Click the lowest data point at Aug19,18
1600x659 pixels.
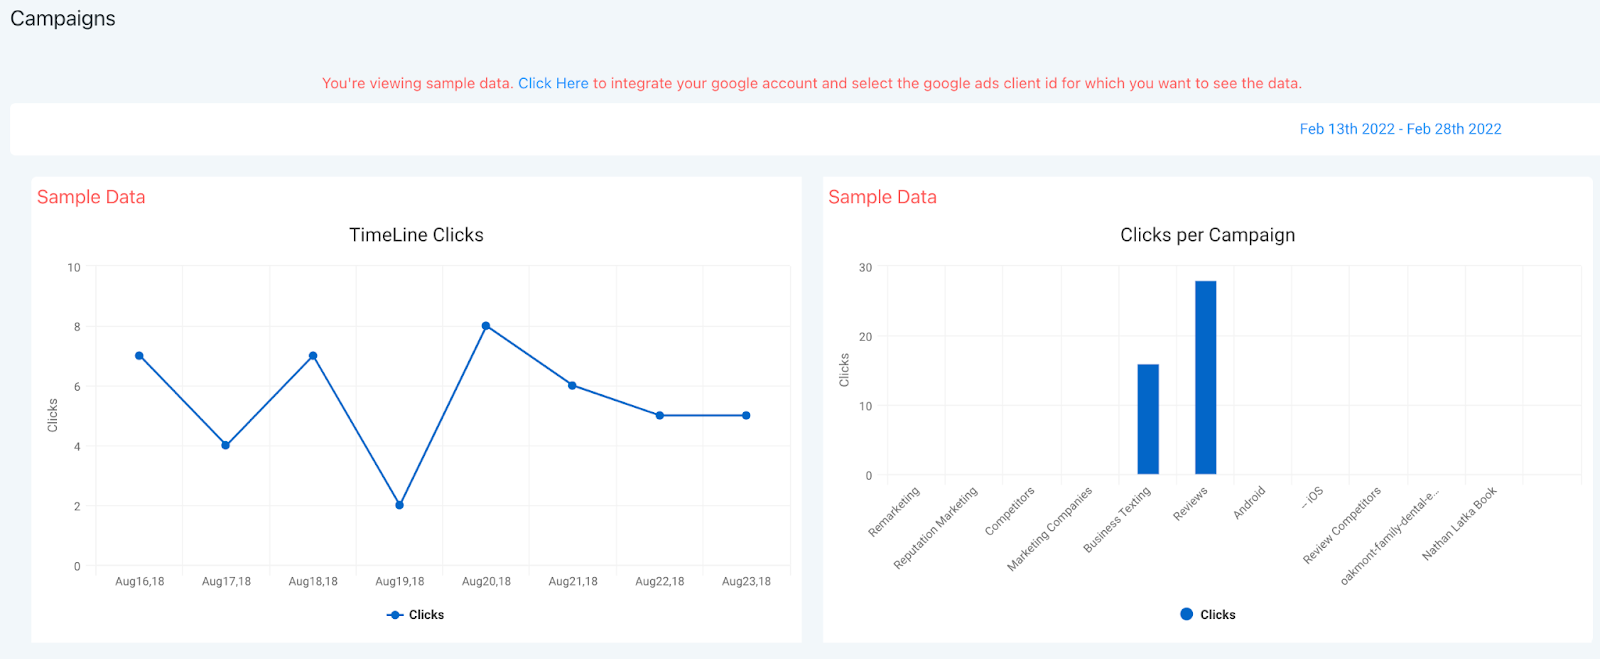click(399, 505)
